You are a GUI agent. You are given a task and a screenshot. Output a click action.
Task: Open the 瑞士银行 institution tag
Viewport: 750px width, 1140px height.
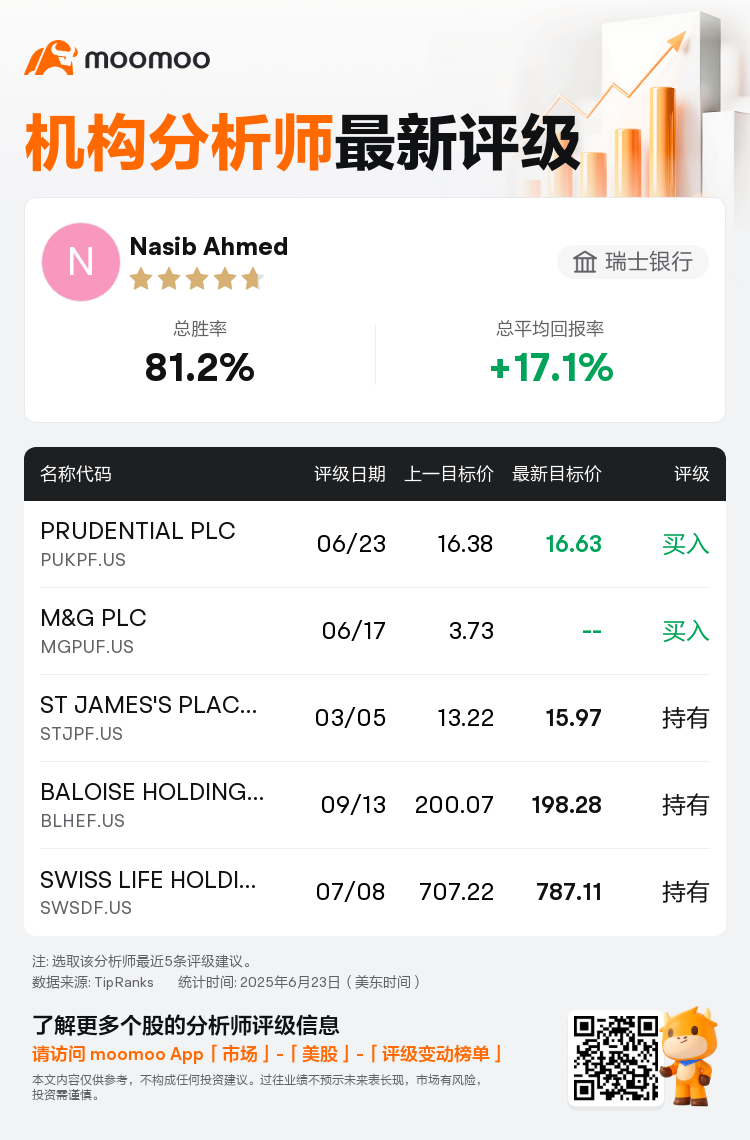632,262
